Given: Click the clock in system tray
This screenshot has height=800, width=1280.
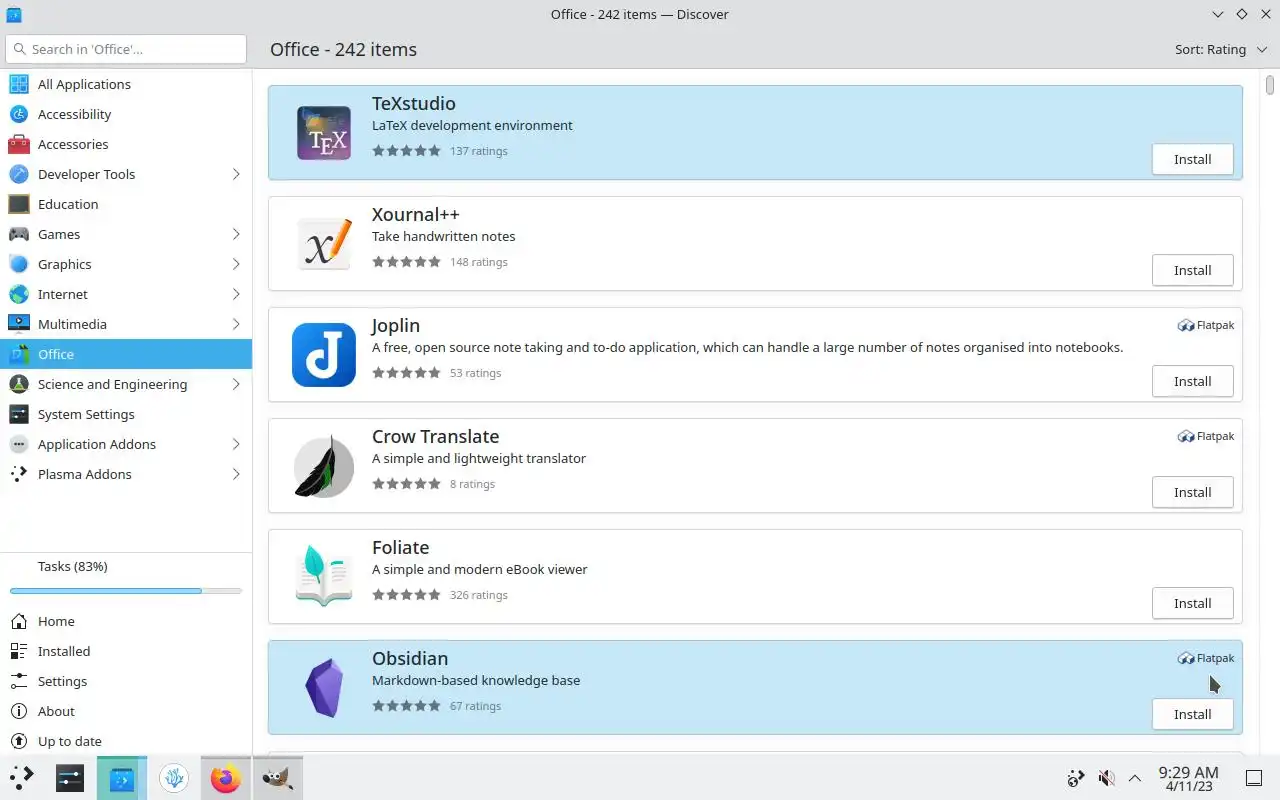Looking at the screenshot, I should pos(1188,778).
